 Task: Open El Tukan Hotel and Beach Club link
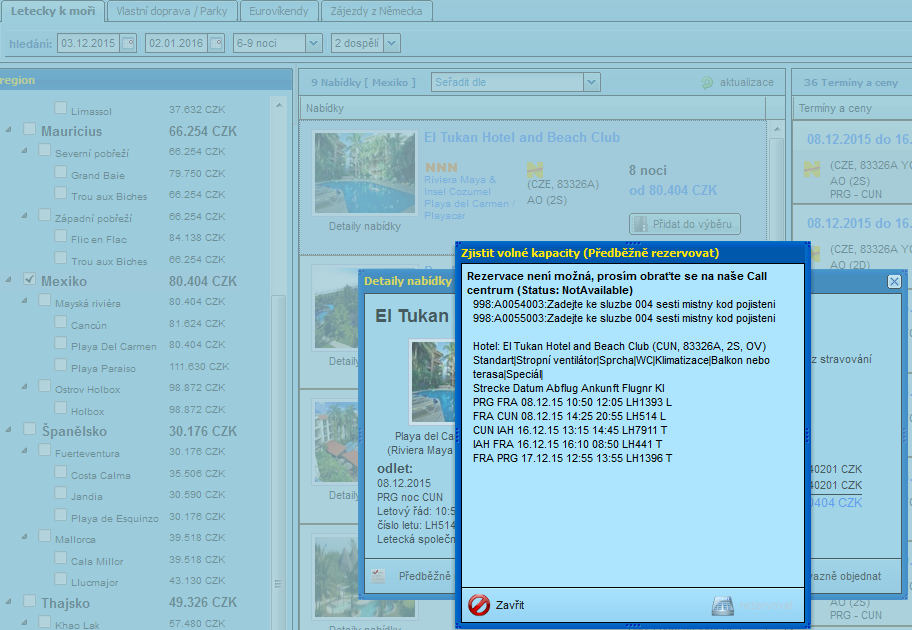click(x=522, y=137)
